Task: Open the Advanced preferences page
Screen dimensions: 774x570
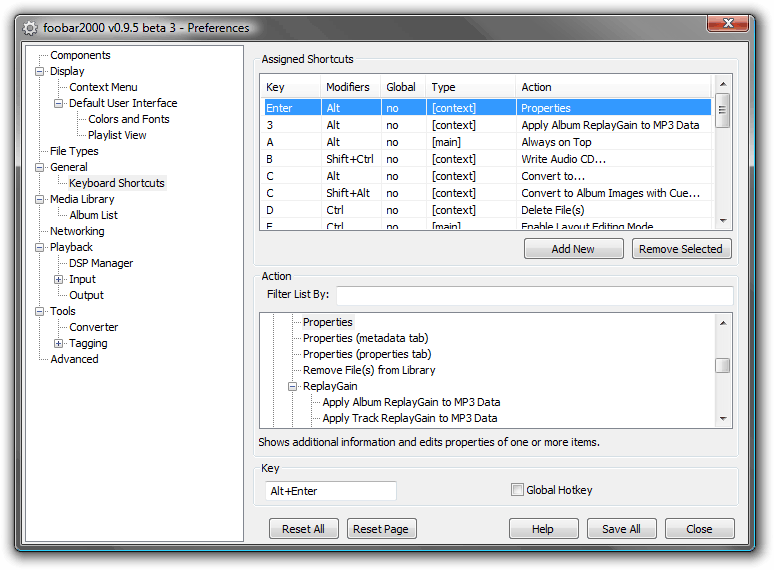Action: (x=74, y=359)
